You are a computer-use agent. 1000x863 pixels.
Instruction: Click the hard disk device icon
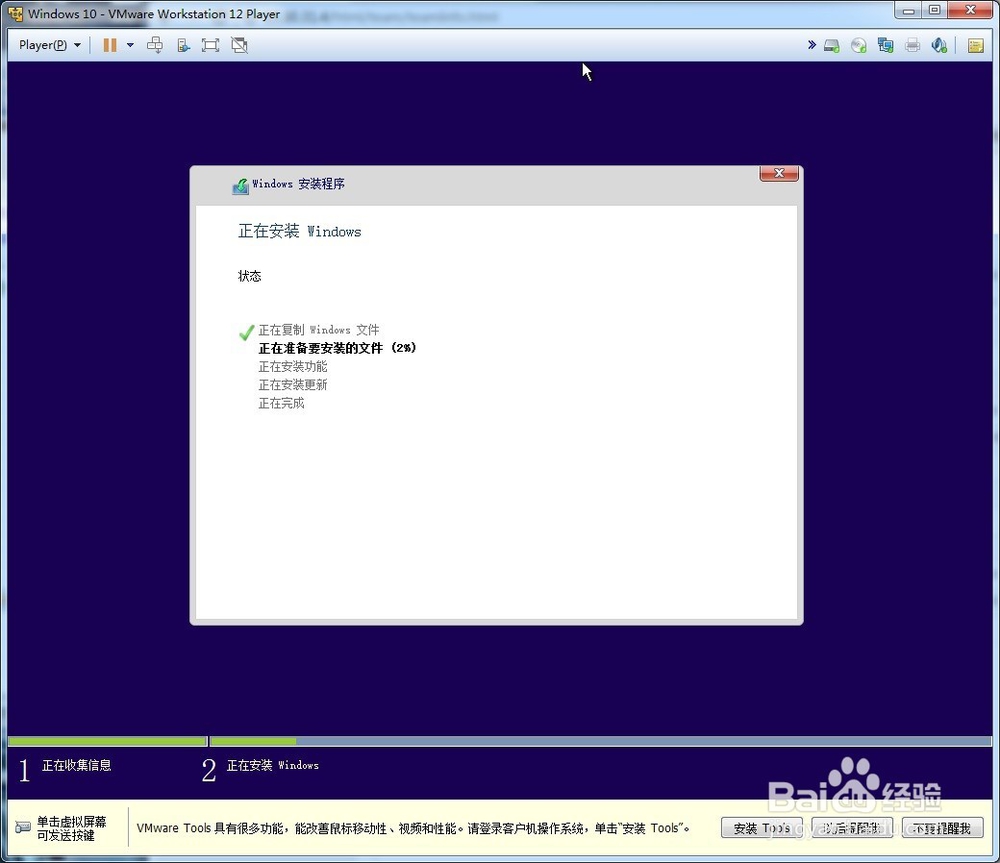tap(832, 45)
